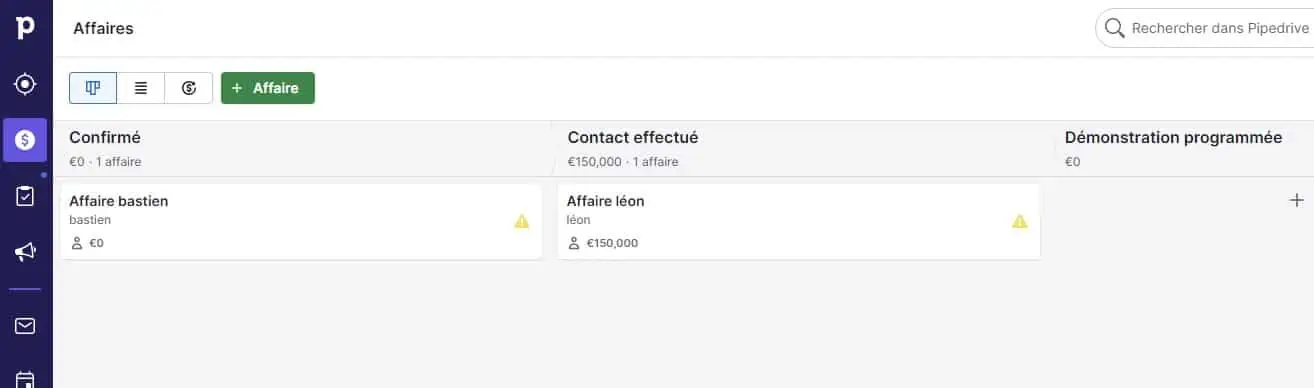Click the Pipedrive logo icon
Screen dimensions: 1314x388
click(x=25, y=27)
